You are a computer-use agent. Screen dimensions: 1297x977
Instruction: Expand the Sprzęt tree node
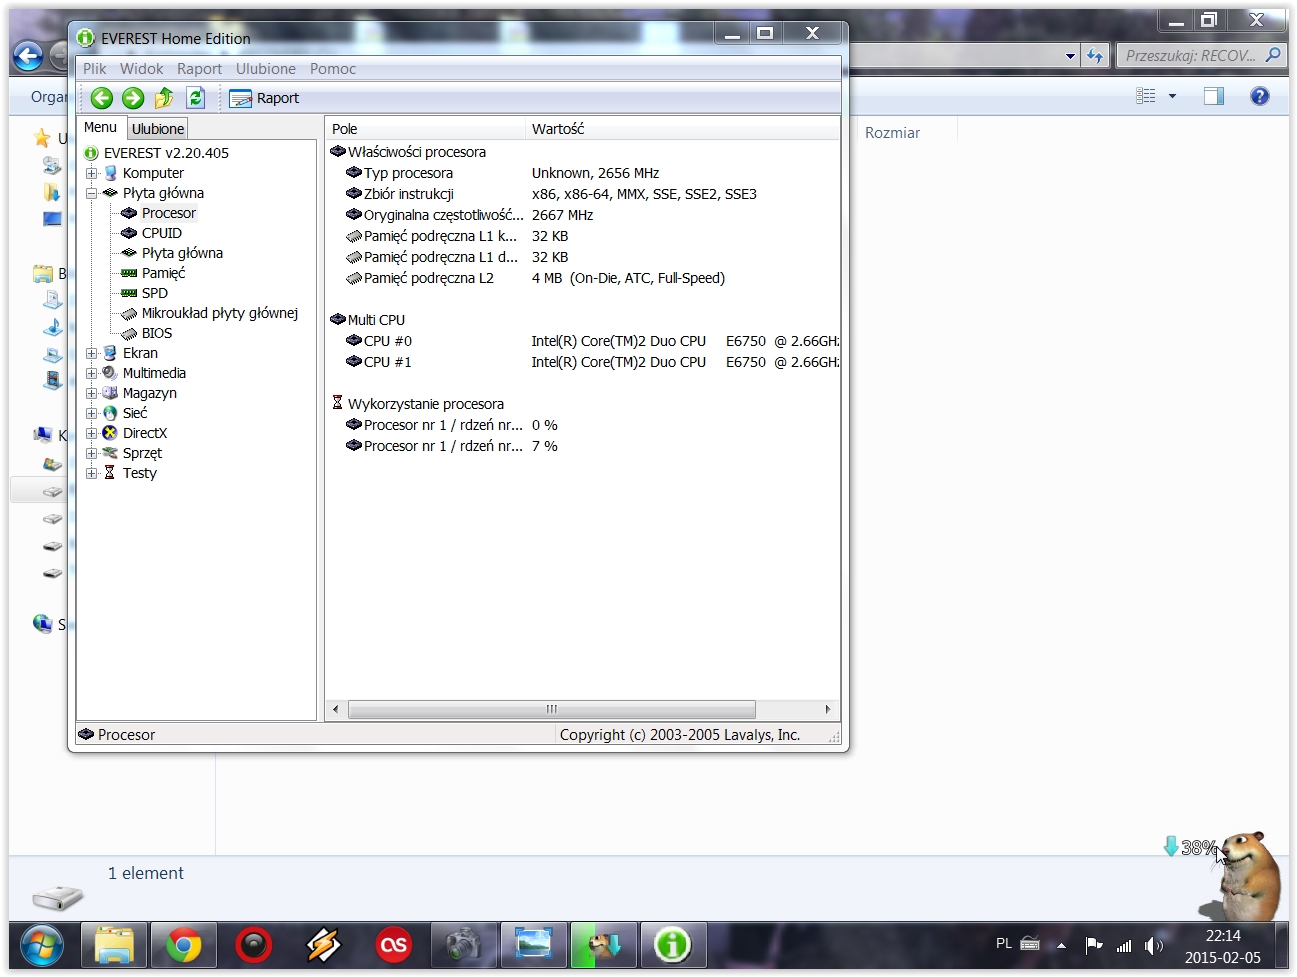coord(91,453)
